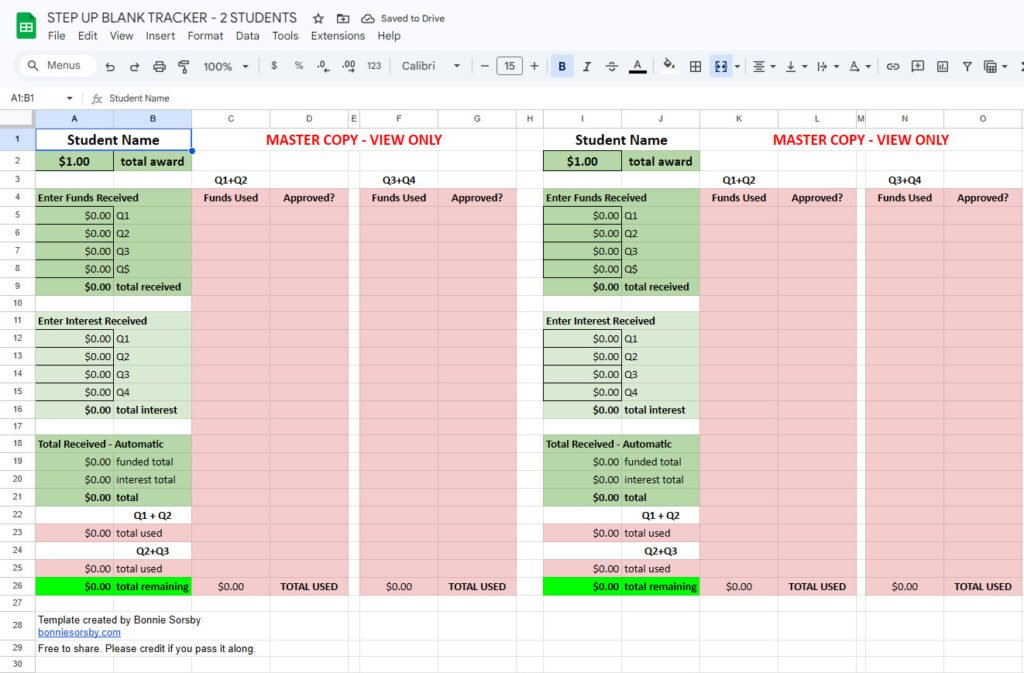Open the paint format tool
Viewport: 1024px width, 673px height.
(x=182, y=66)
